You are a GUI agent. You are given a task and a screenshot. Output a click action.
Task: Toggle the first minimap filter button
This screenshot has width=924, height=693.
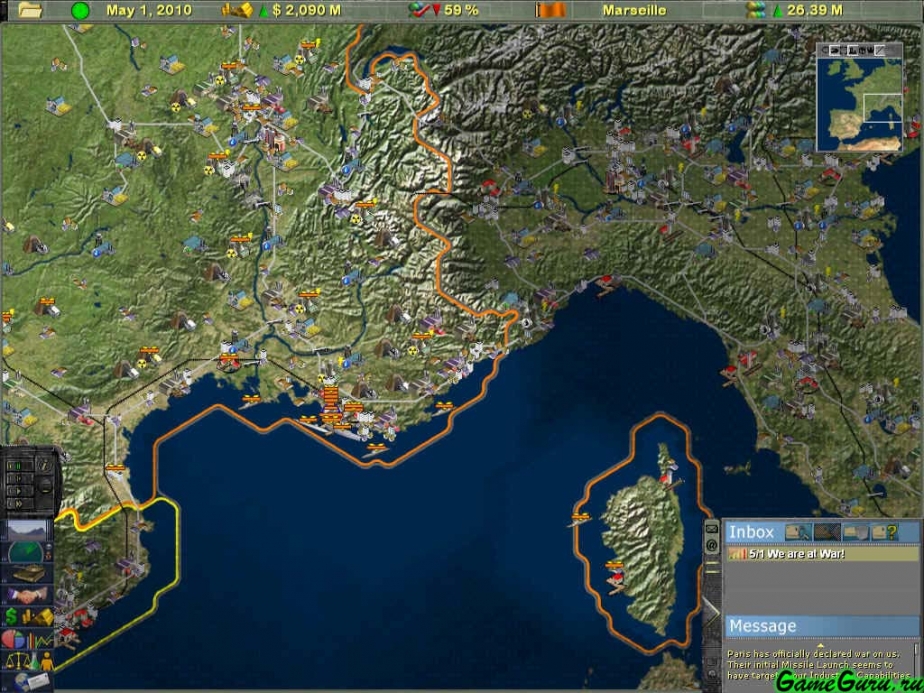click(825, 50)
